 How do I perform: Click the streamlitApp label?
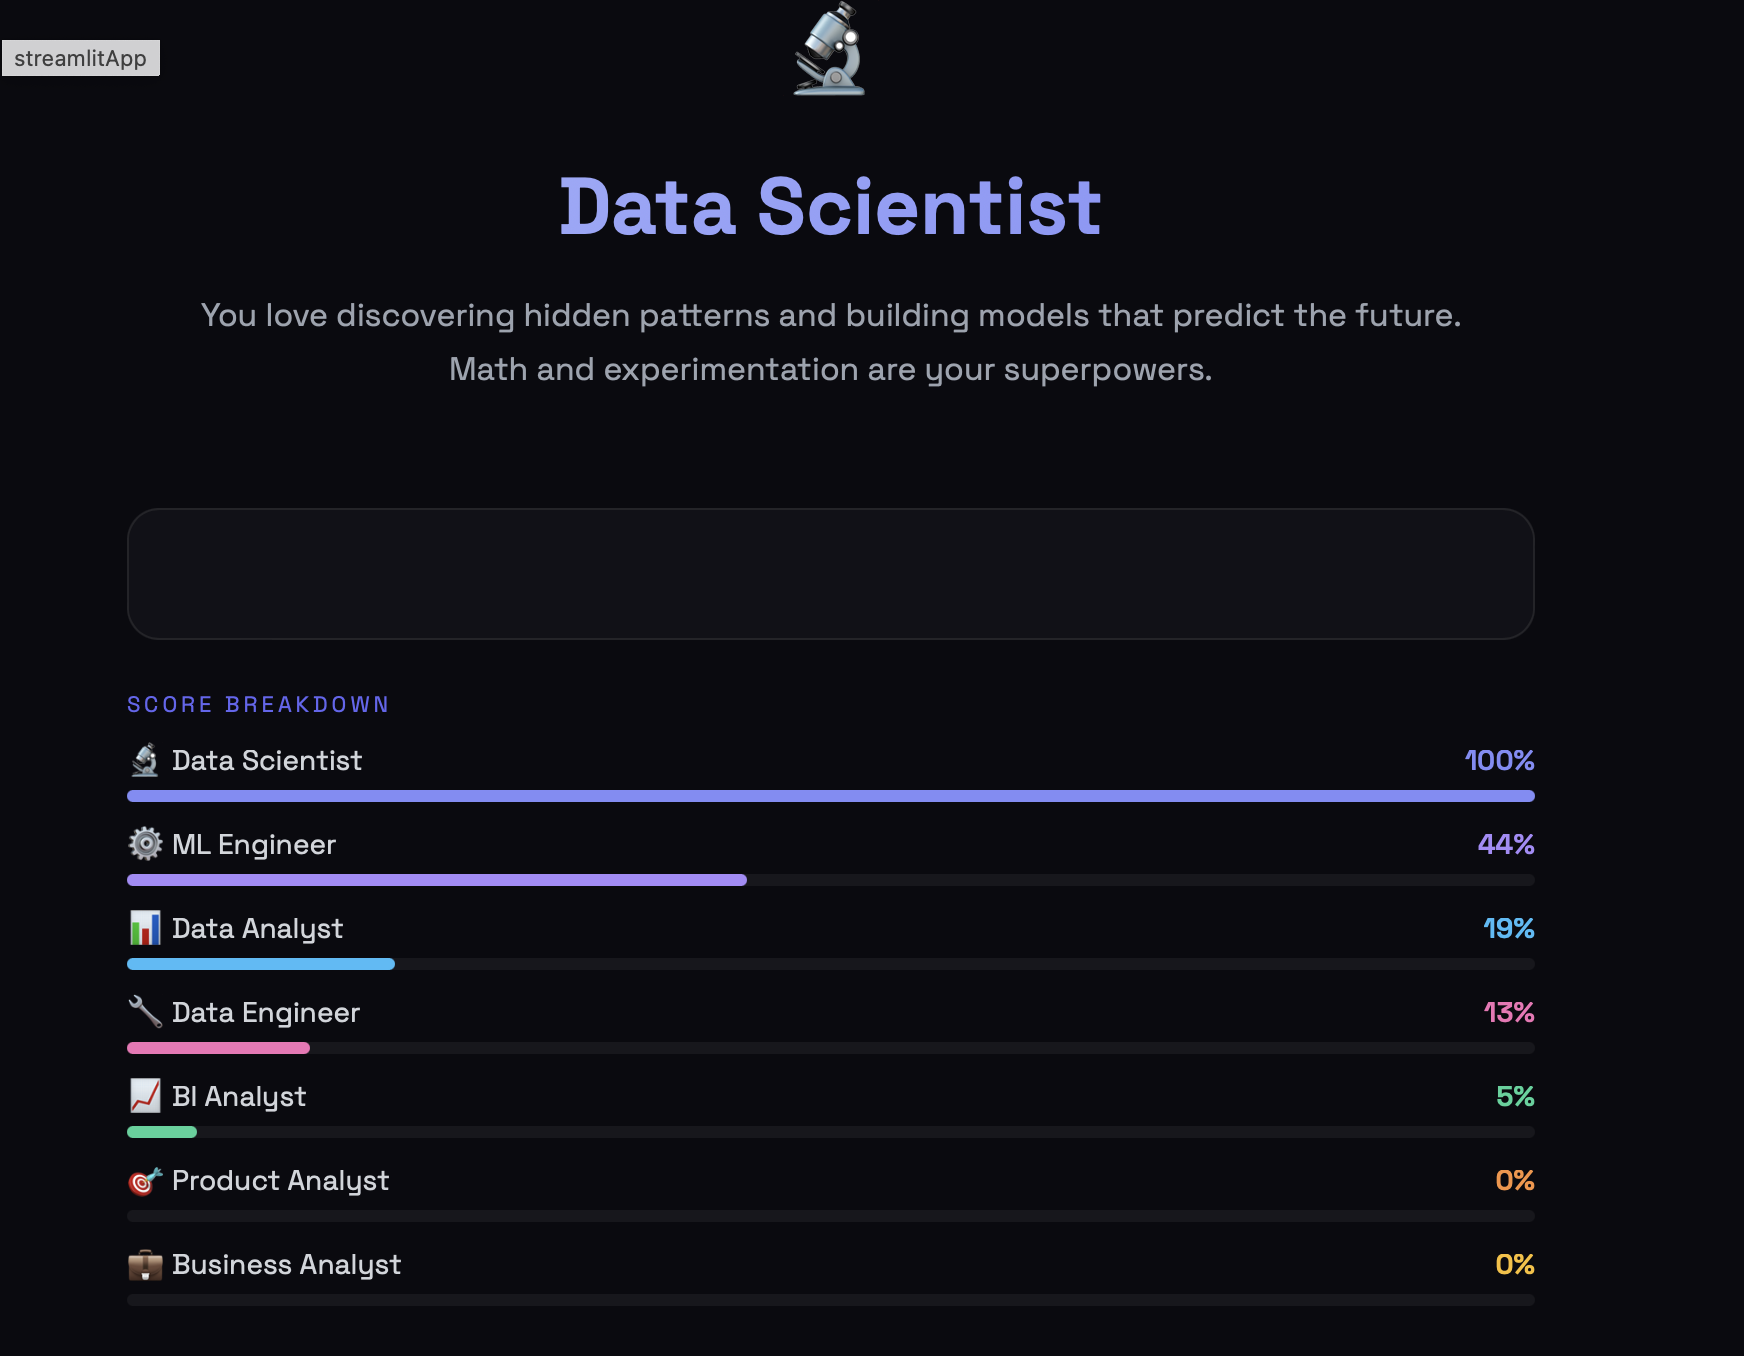[80, 58]
